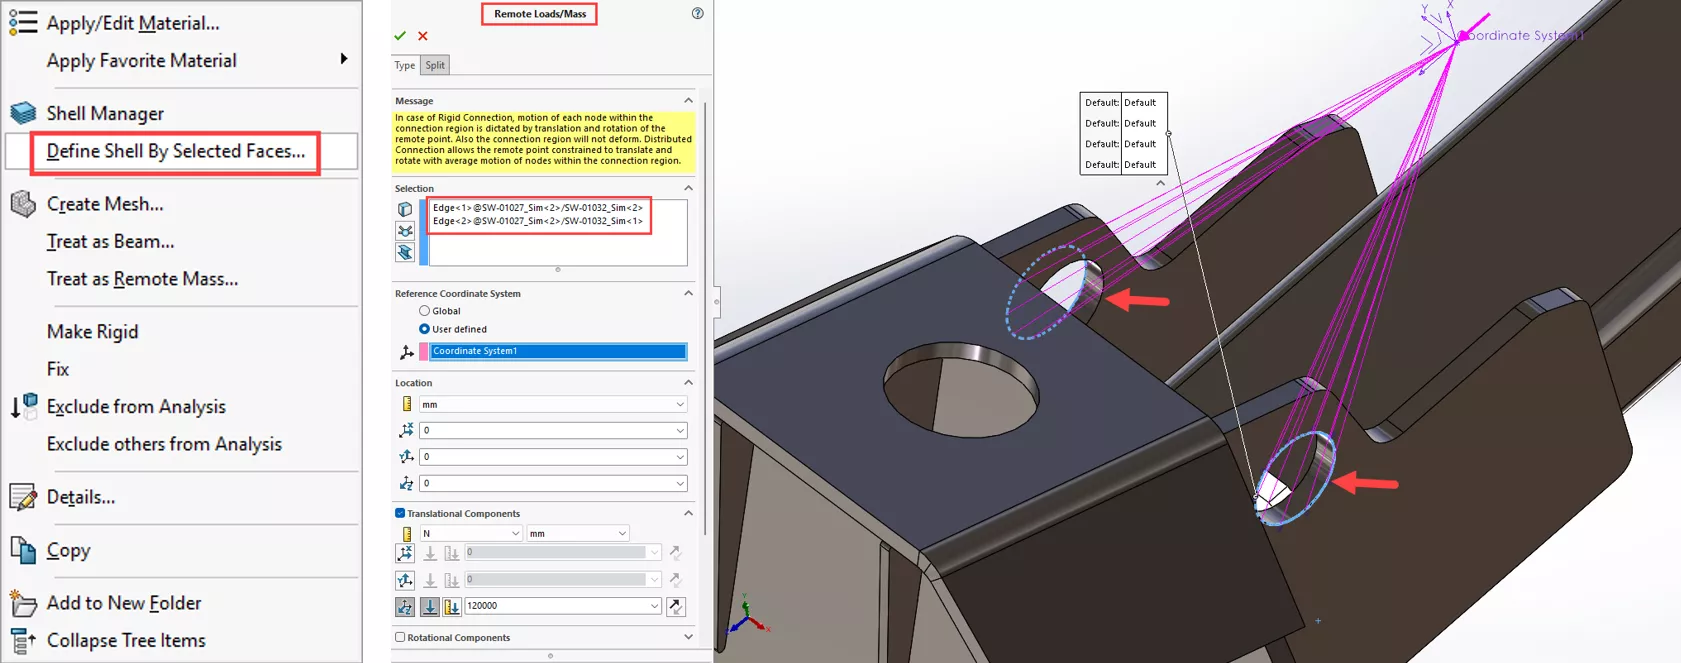
Task: Select Displacement icon in Z-direction row
Action: tap(452, 606)
